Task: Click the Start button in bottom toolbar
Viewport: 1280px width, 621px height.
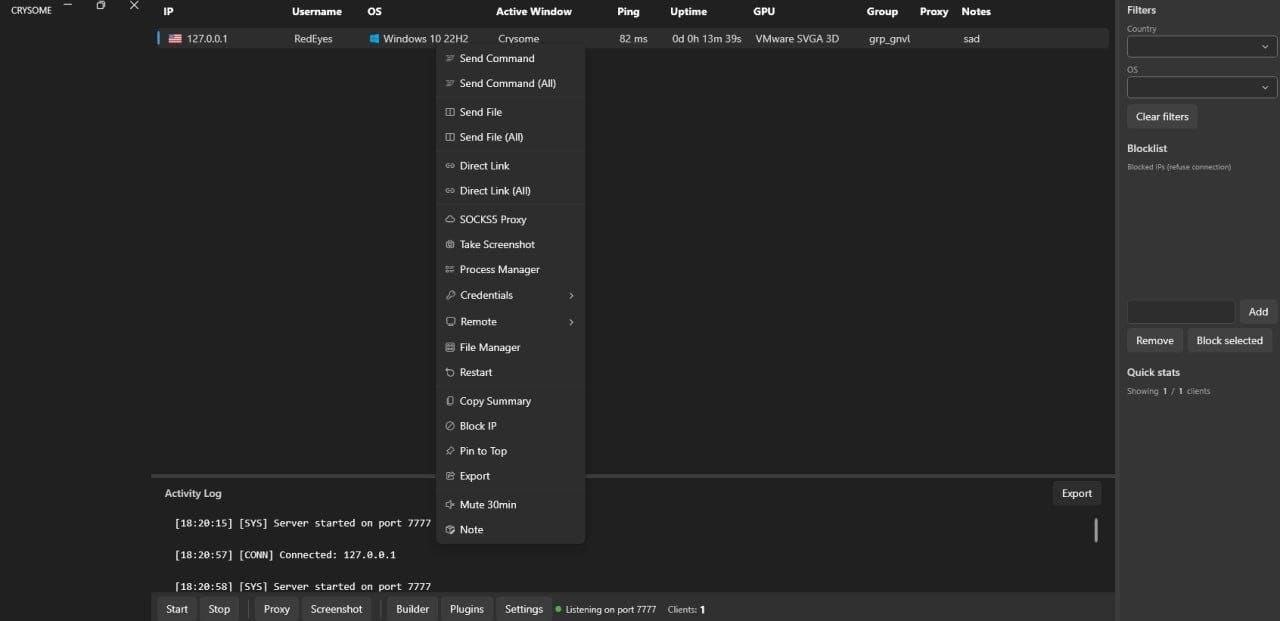Action: 177,609
